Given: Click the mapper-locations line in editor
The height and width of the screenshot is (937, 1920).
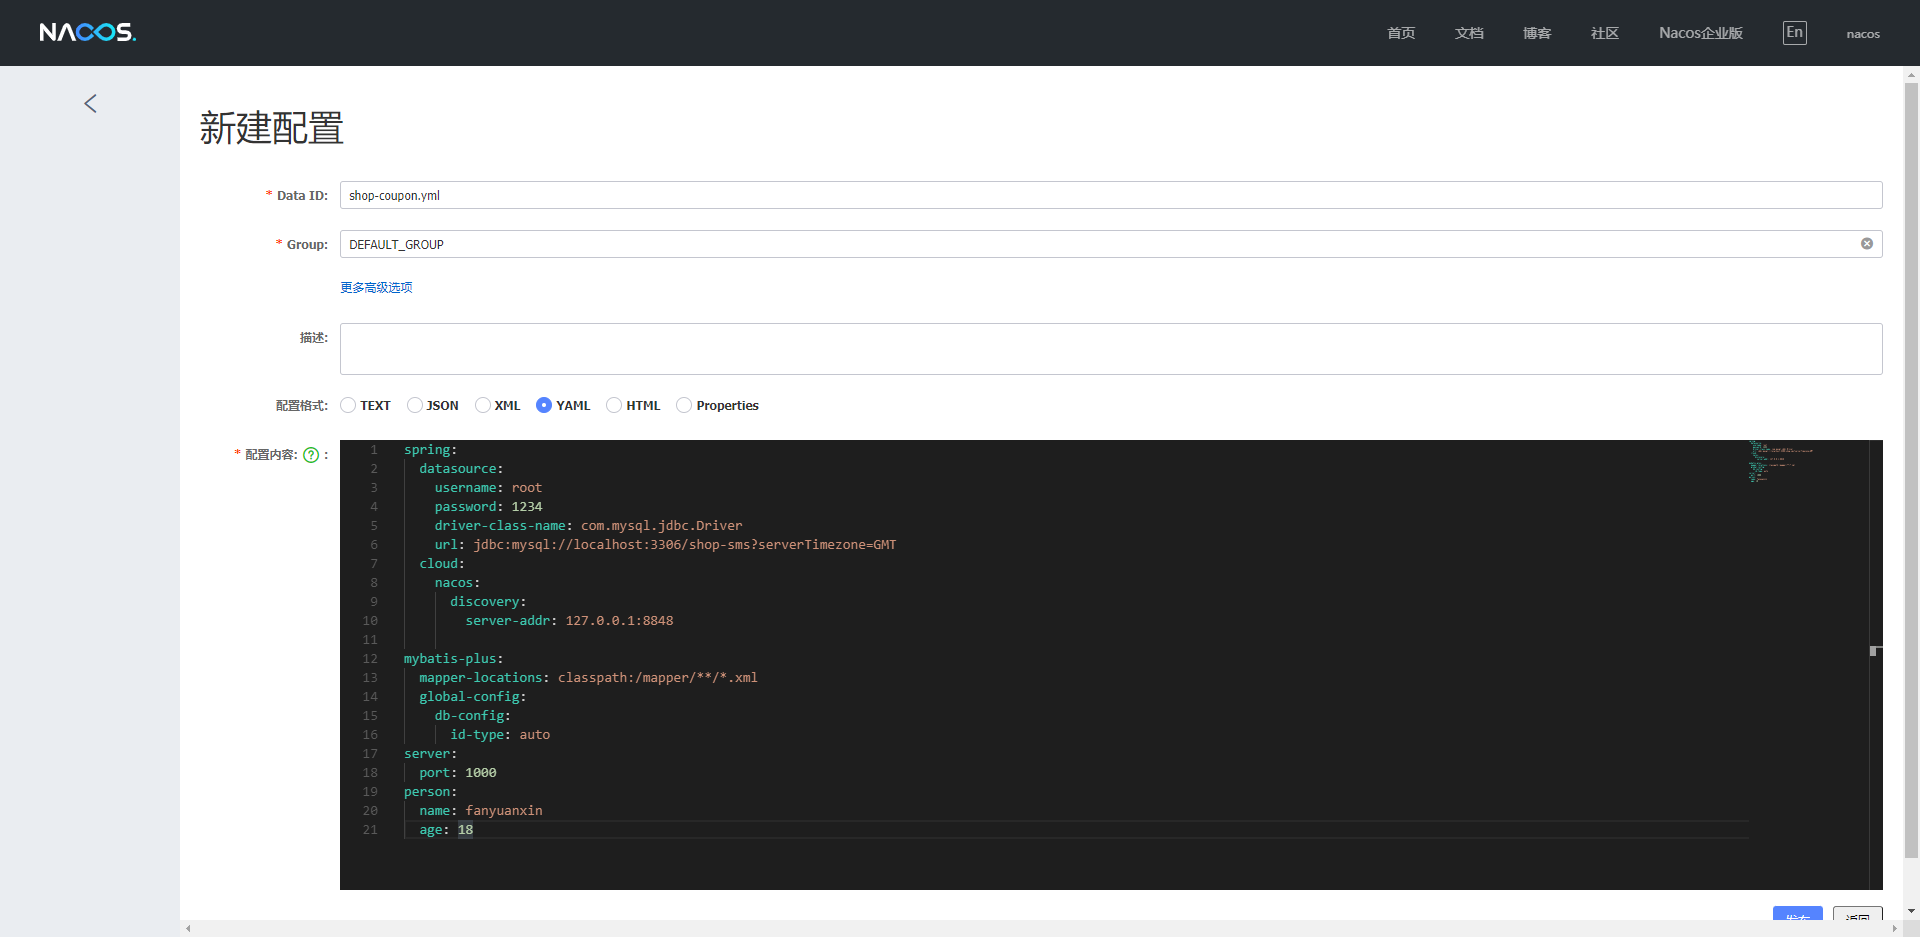Looking at the screenshot, I should click(588, 678).
